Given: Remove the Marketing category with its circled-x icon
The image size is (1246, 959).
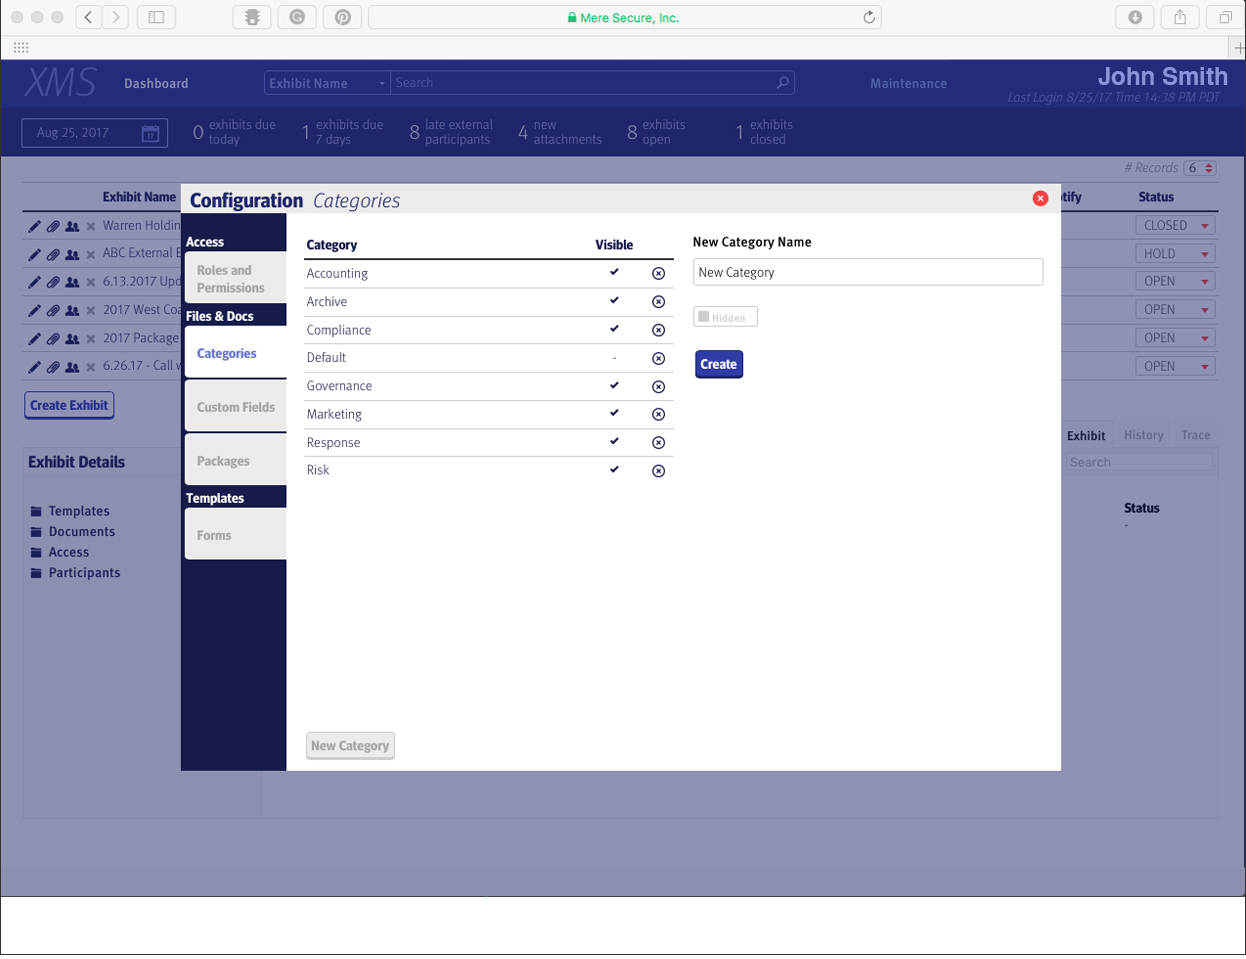Looking at the screenshot, I should (x=658, y=414).
